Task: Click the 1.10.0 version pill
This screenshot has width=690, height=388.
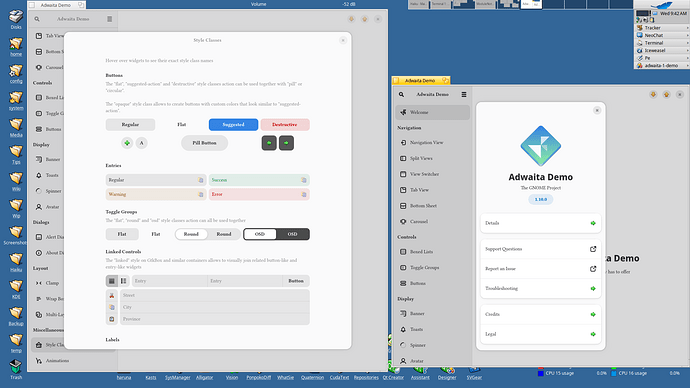Action: 541,199
